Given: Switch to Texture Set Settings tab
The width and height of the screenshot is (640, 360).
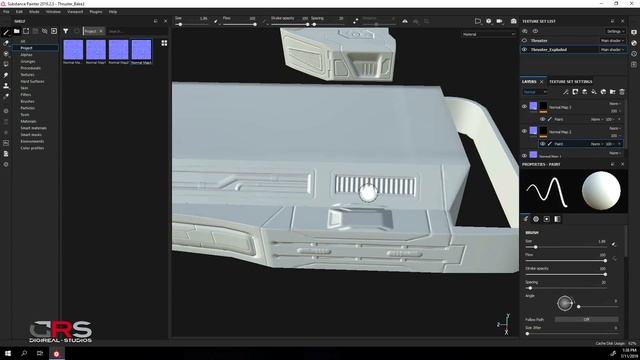Looking at the screenshot, I should pyautogui.click(x=570, y=82).
